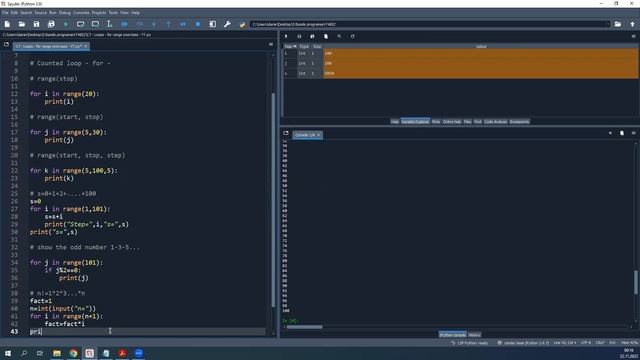Close the Console 1/A tab
Image resolution: width=640 pixels, height=360 pixels.
click(x=319, y=135)
